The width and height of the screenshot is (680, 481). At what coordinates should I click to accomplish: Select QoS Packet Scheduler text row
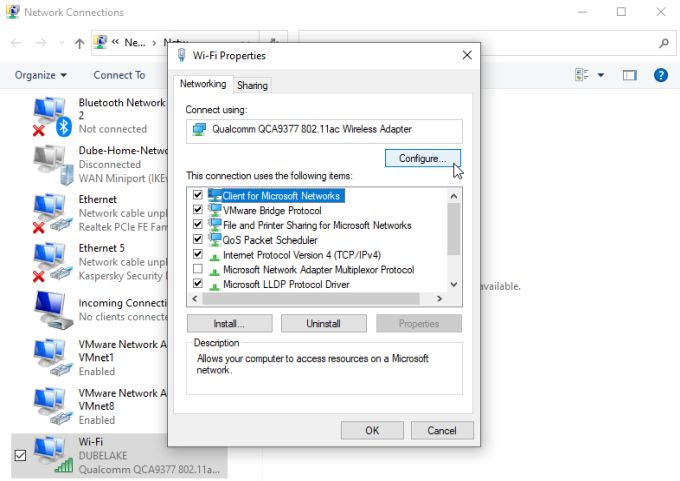(270, 240)
